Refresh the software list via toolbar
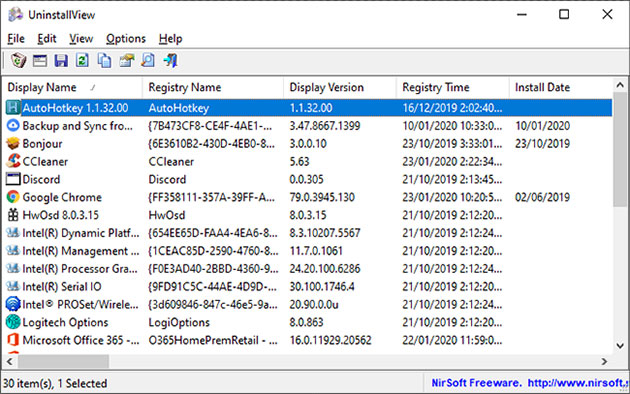 82,61
